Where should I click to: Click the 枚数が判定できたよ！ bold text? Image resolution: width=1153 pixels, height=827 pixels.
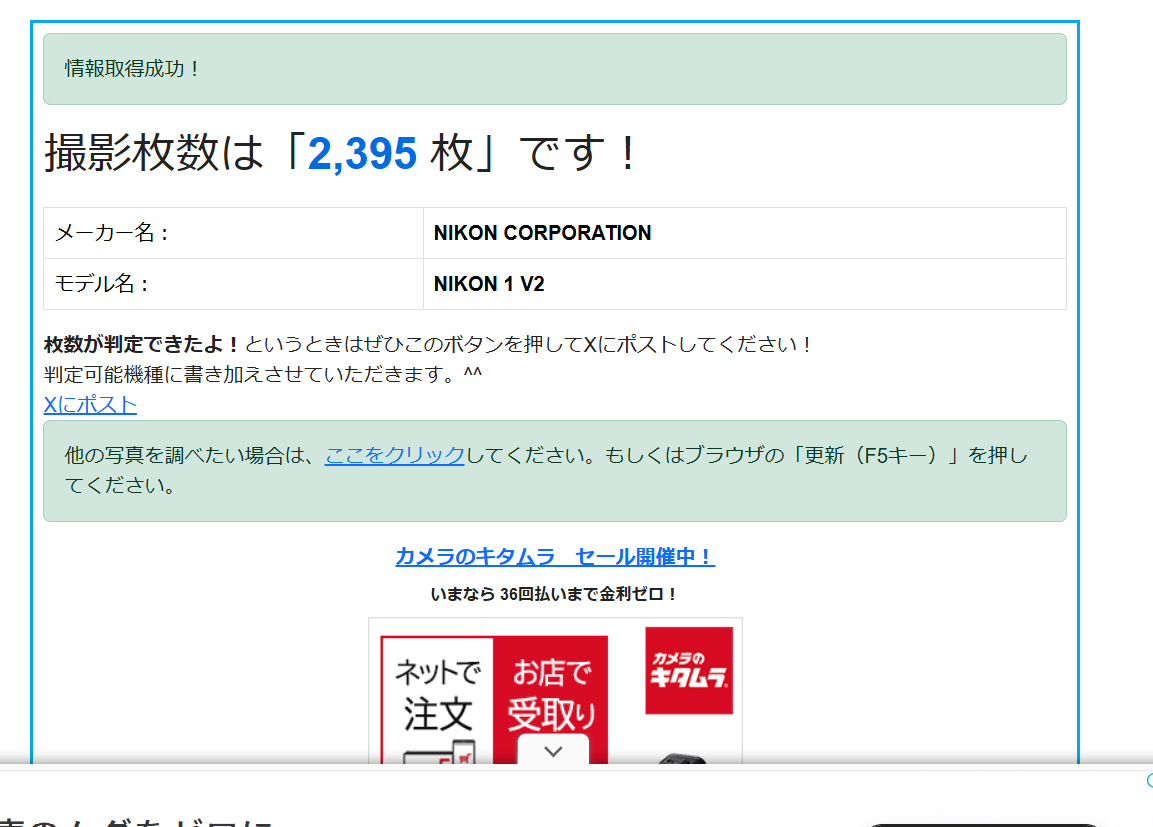coord(142,344)
